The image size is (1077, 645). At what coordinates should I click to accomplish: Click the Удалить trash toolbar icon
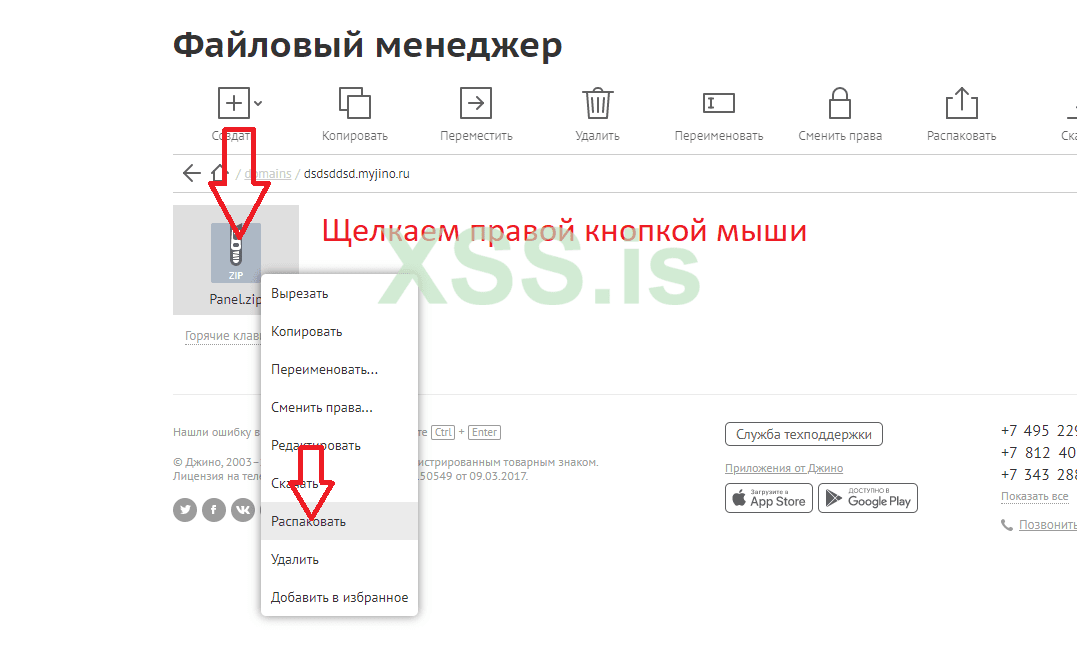point(598,103)
